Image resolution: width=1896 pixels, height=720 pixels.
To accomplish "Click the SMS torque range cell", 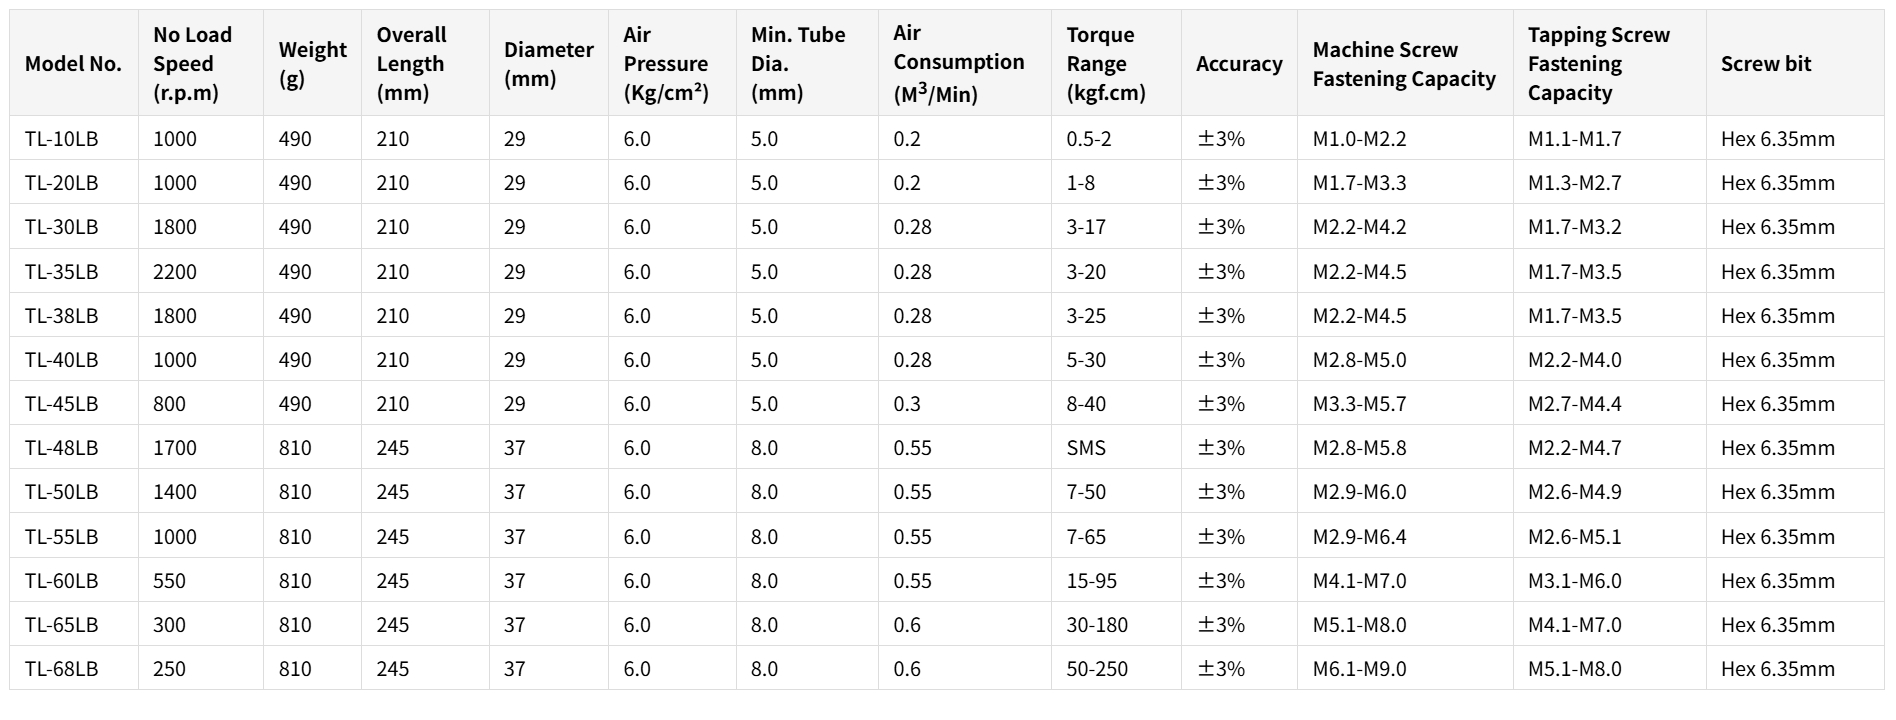I will tap(1086, 448).
